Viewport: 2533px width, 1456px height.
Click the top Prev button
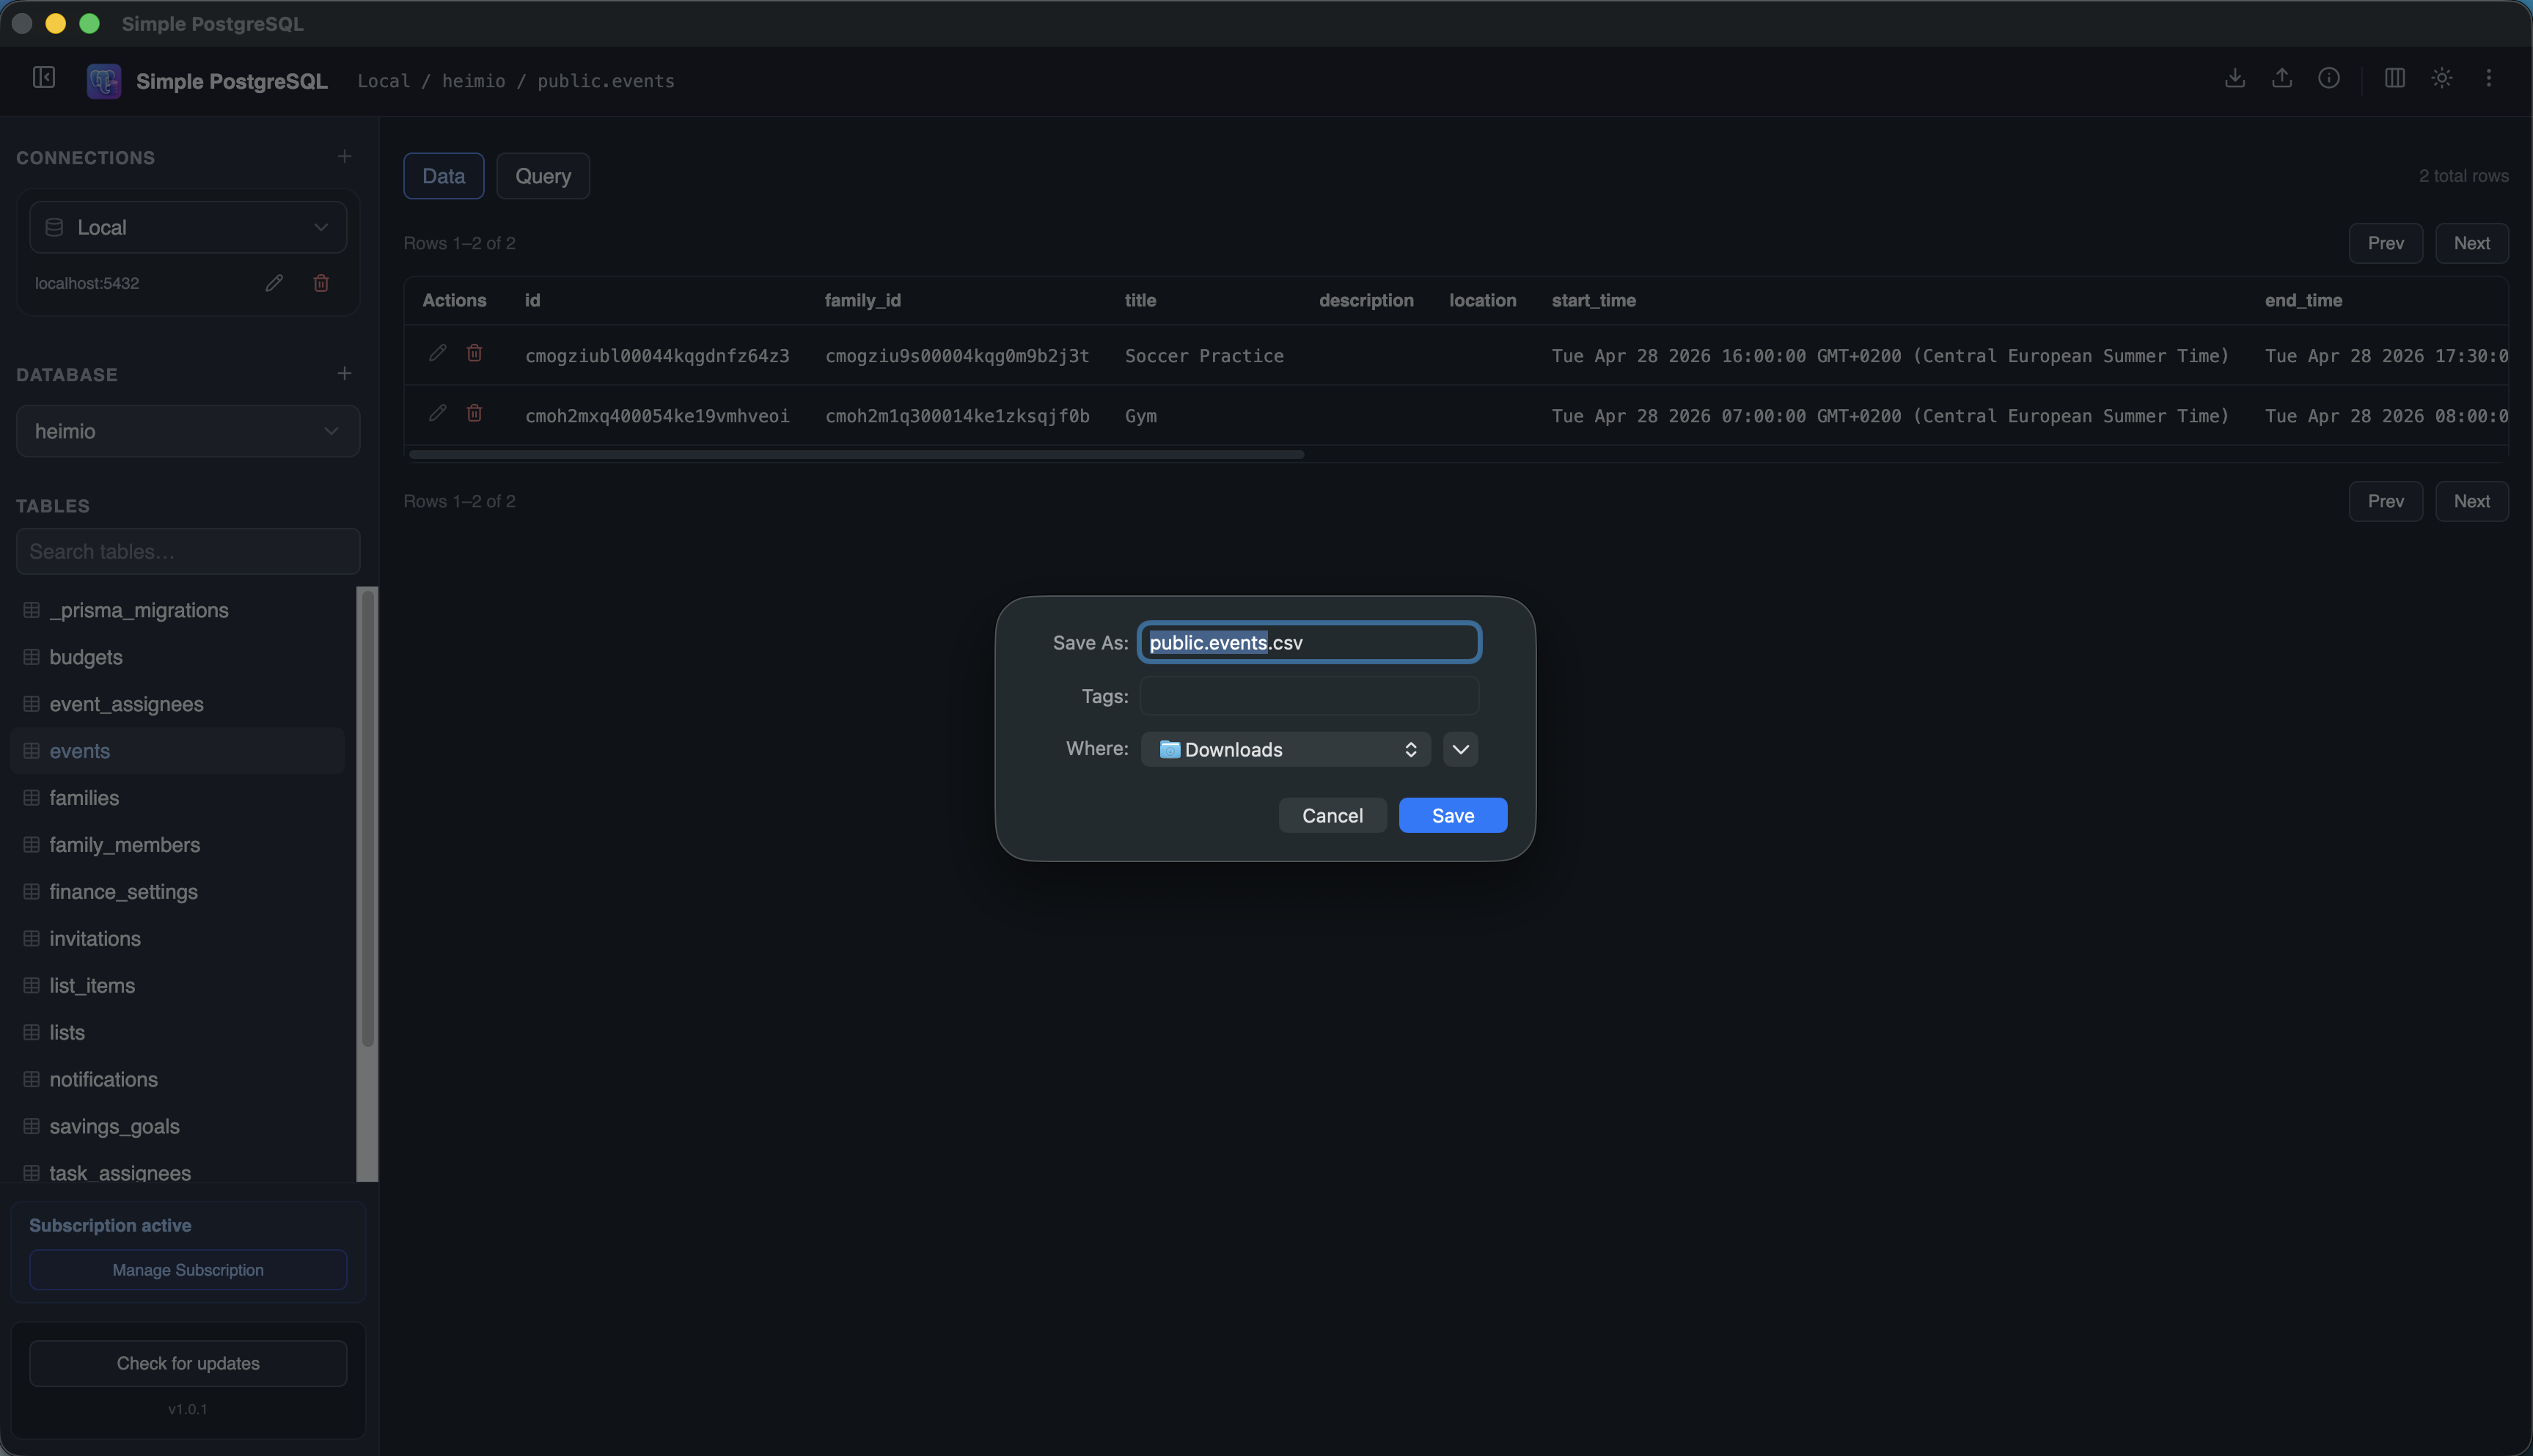(2385, 243)
